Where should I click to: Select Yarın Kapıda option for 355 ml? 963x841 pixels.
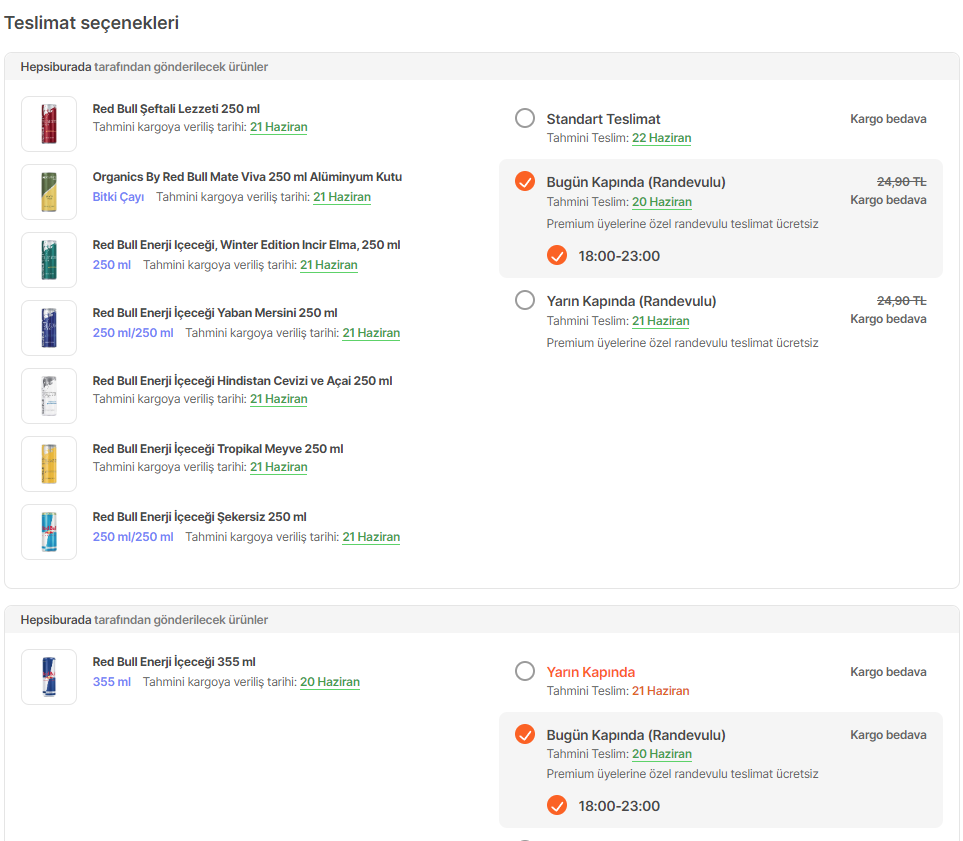525,671
